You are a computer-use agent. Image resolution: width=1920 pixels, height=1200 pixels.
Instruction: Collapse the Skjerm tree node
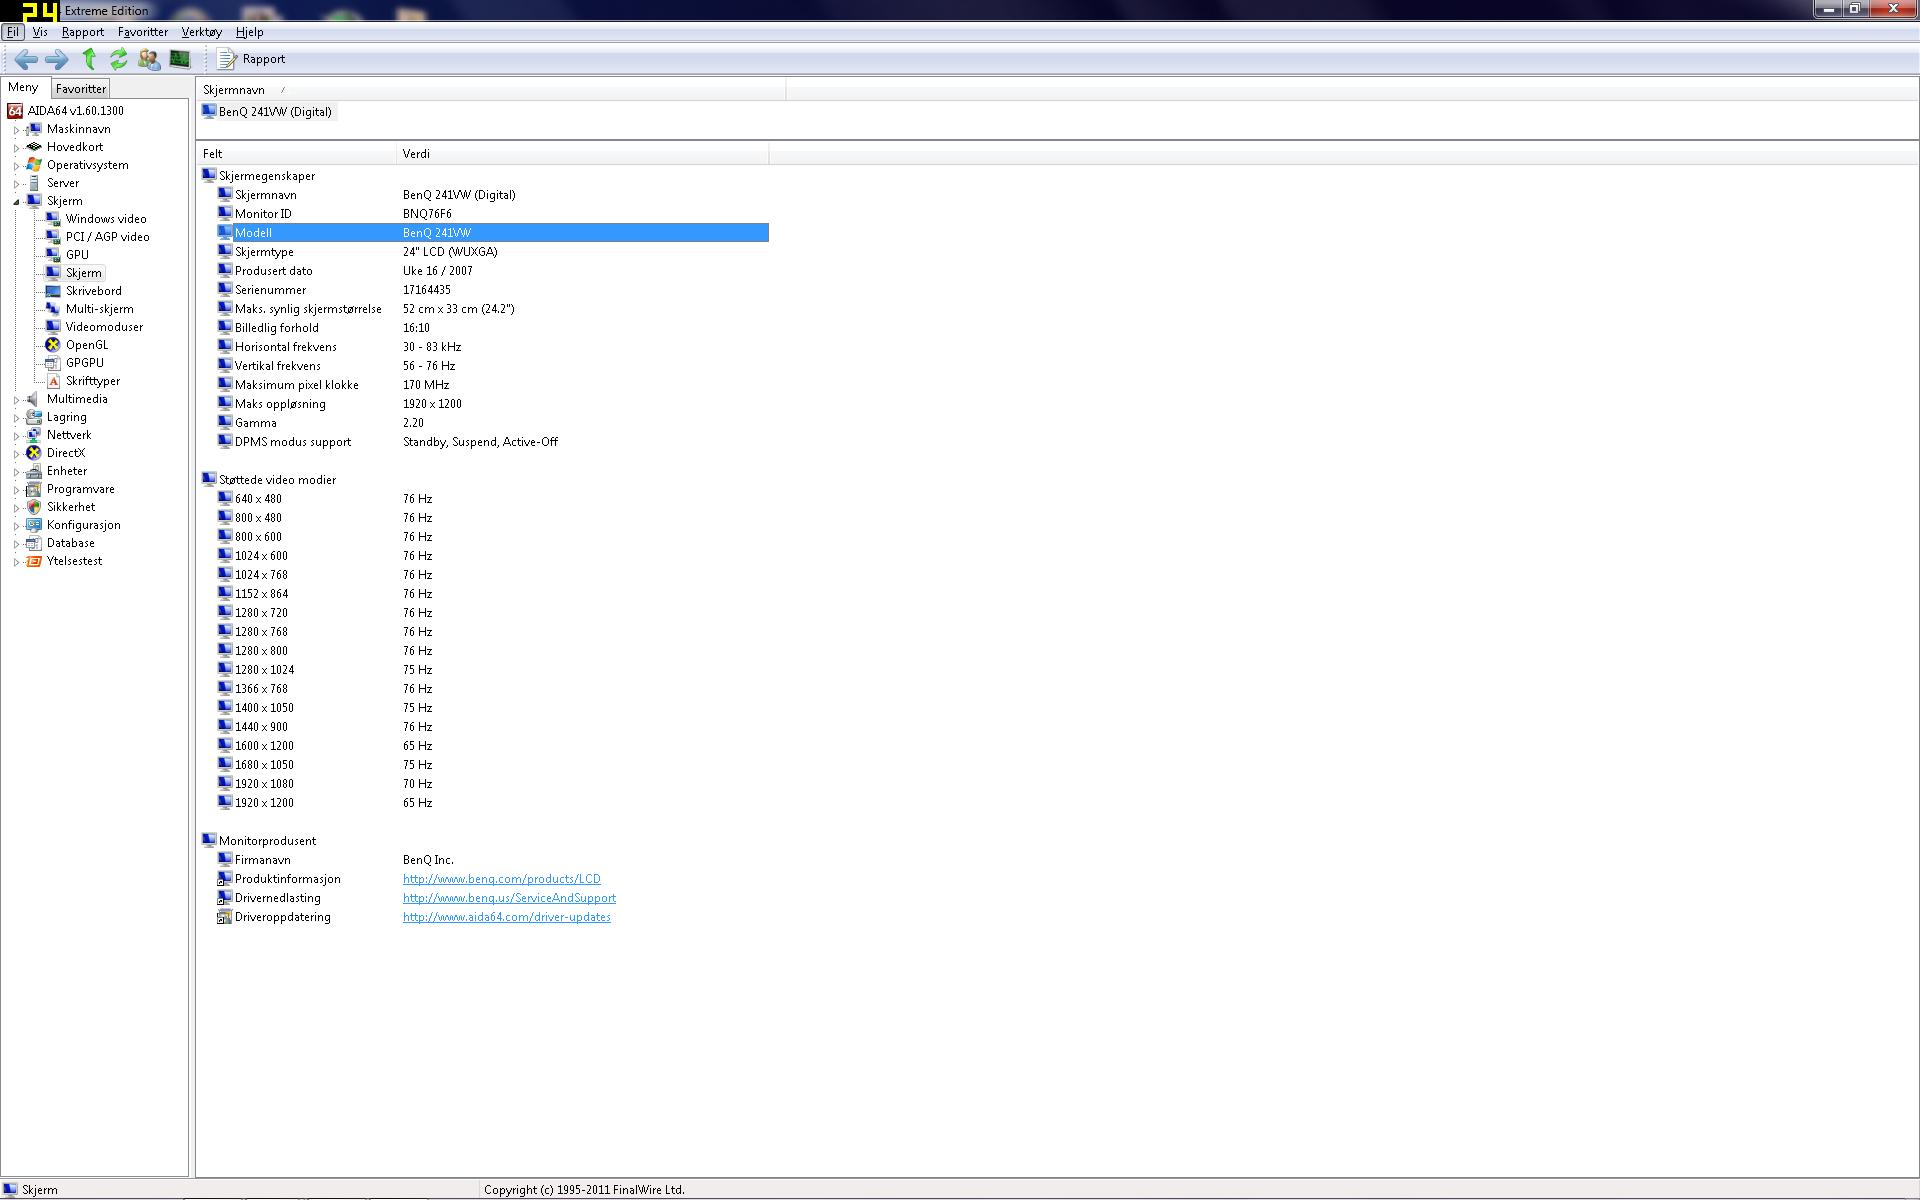[16, 201]
